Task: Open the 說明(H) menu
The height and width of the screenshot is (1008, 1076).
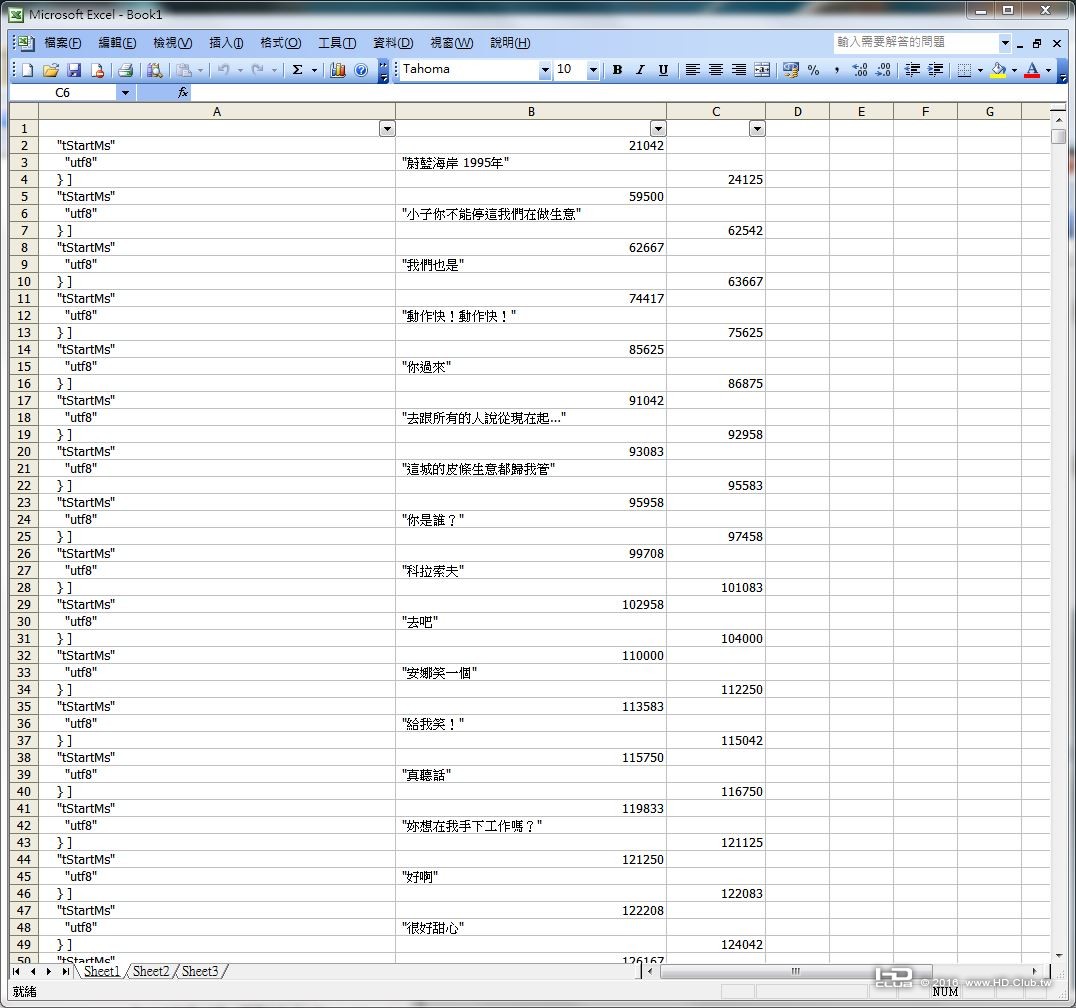Action: (510, 43)
